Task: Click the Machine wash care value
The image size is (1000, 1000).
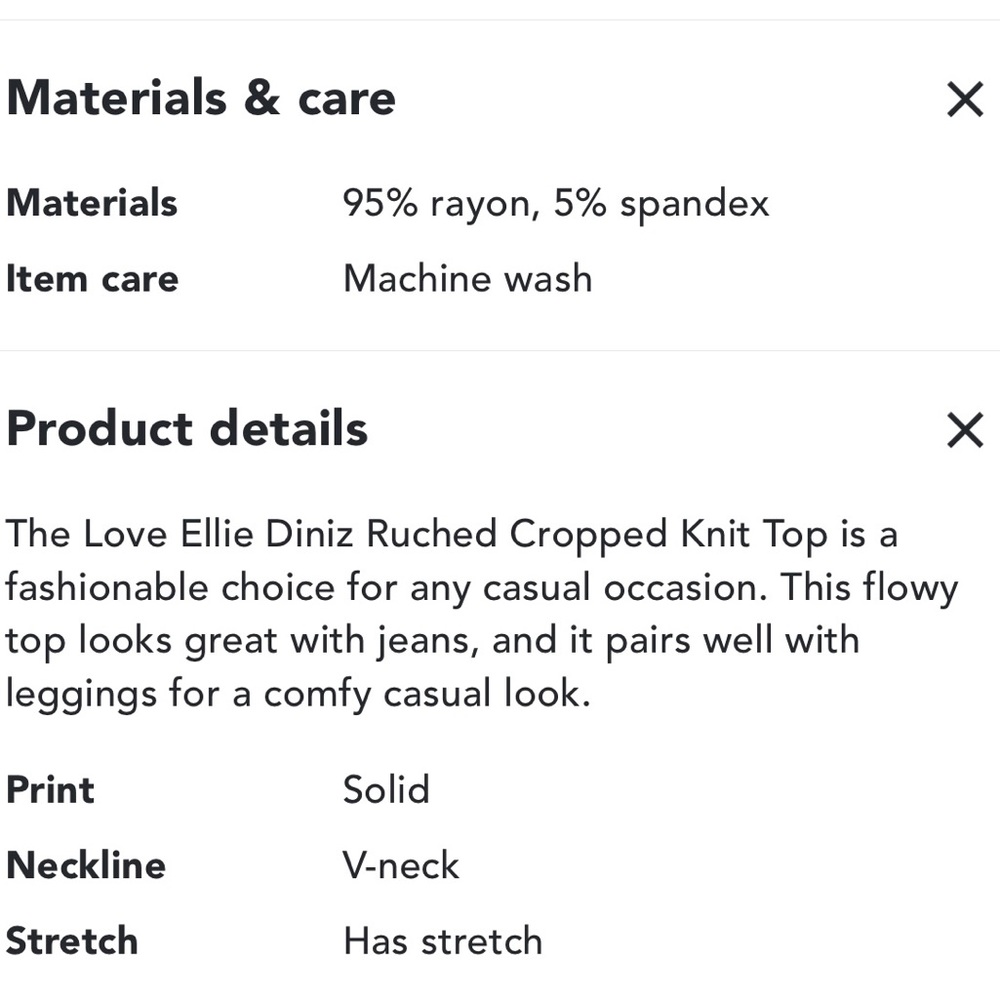Action: pyautogui.click(x=467, y=278)
